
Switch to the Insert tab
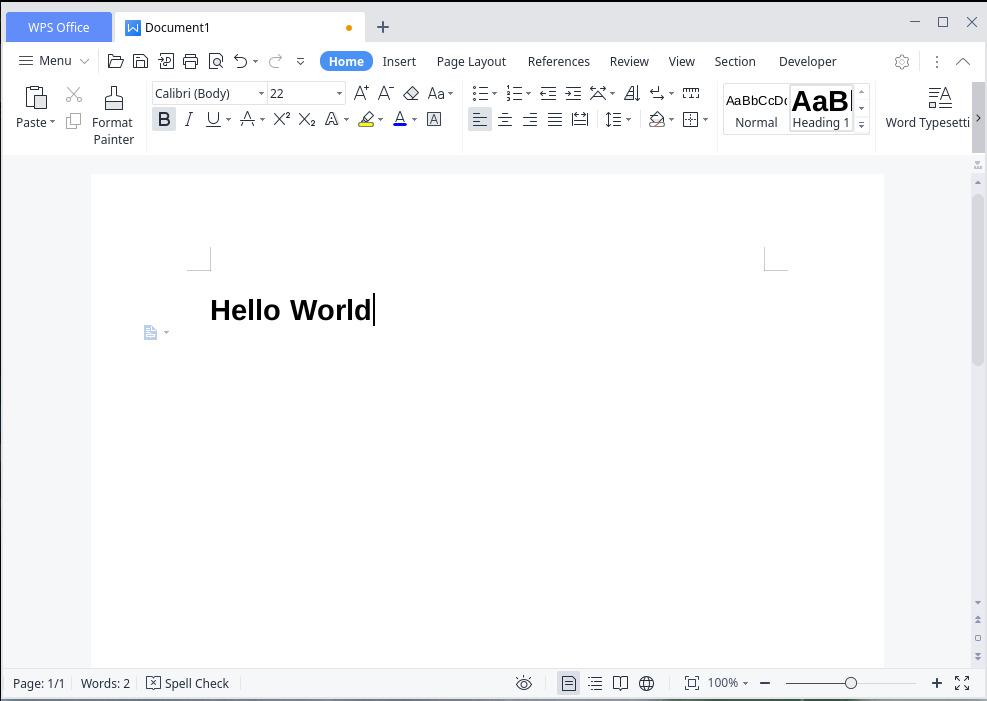click(399, 61)
